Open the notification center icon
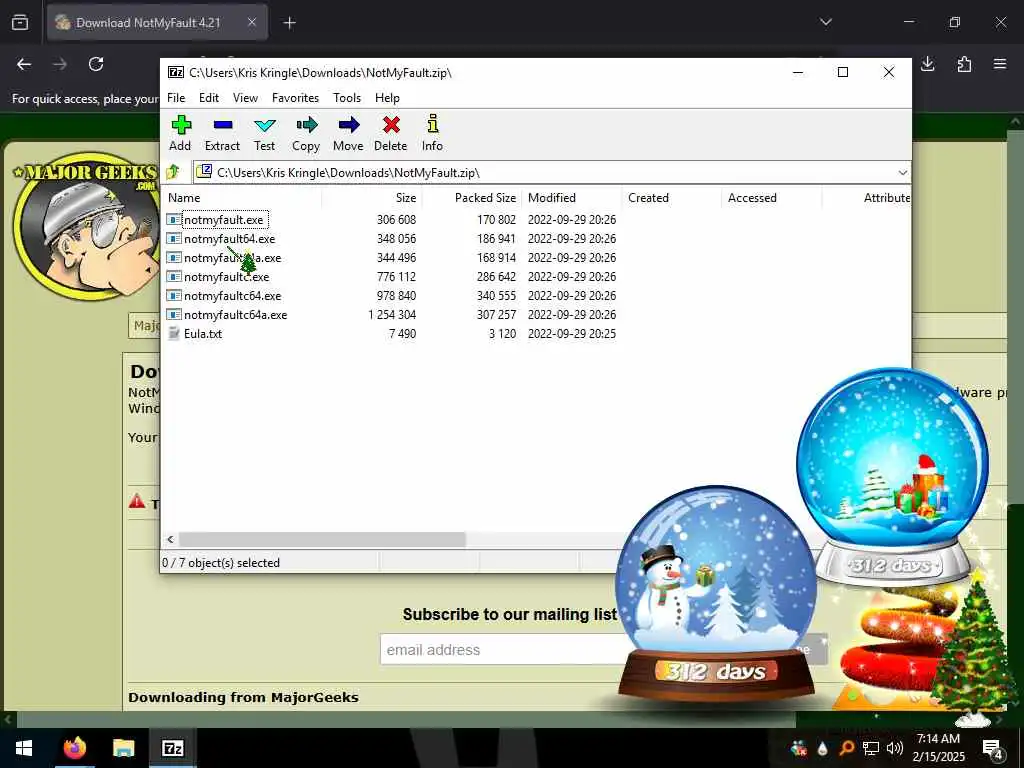1024x768 pixels. (993, 749)
